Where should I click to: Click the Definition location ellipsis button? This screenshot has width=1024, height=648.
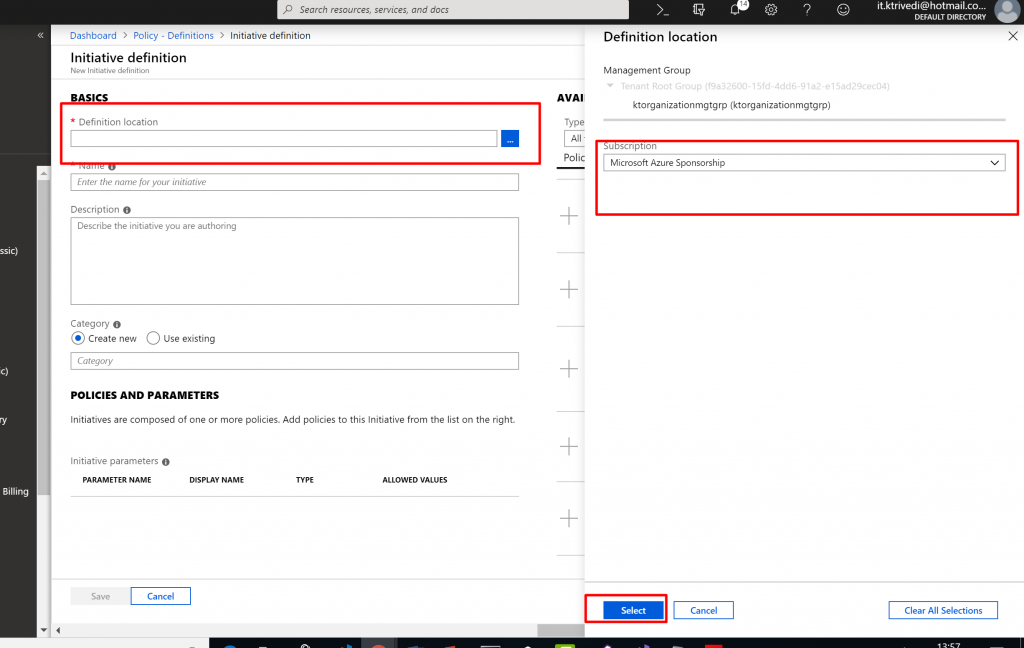(x=510, y=139)
